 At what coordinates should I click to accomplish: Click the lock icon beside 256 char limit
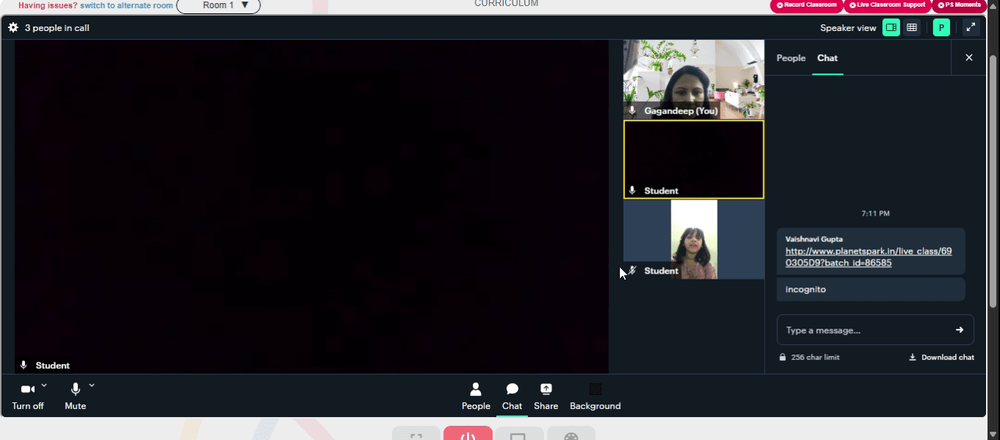point(782,357)
